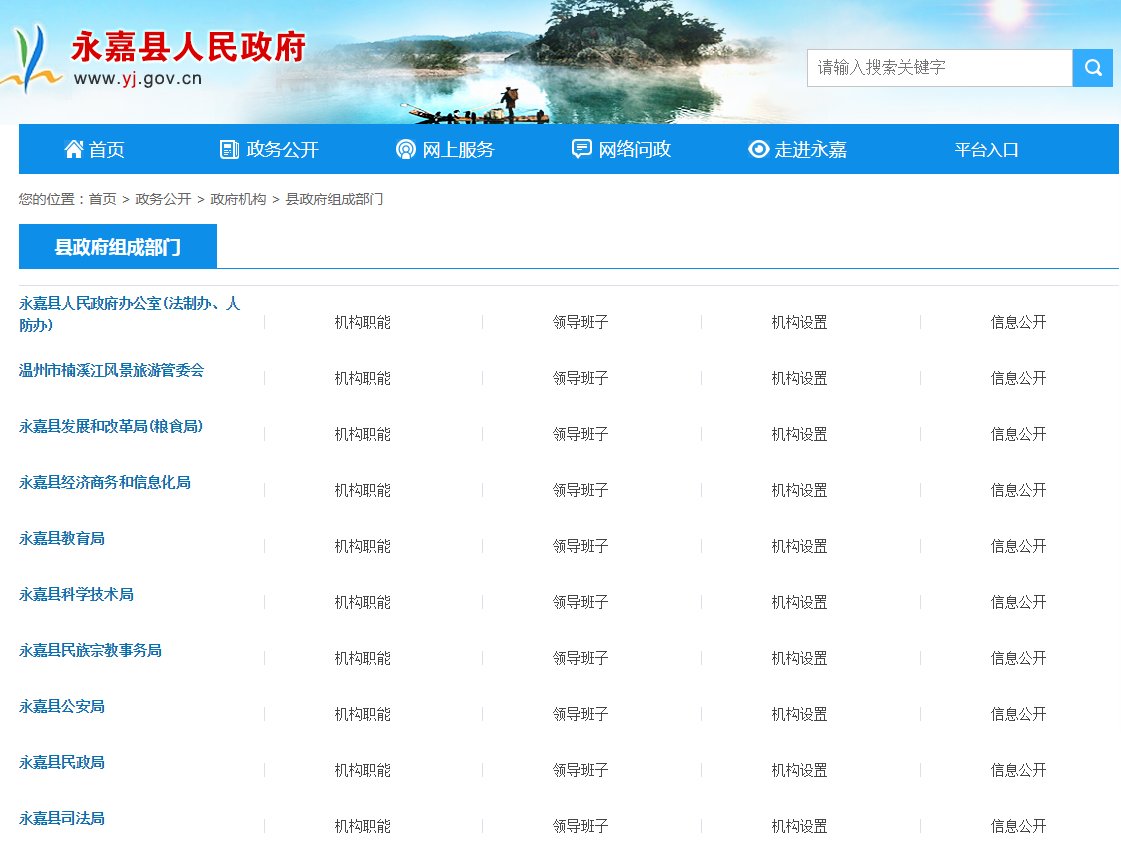Screen dimensions: 1121x846
Task: Click the magnifier icon to search
Action: pyautogui.click(x=1092, y=67)
